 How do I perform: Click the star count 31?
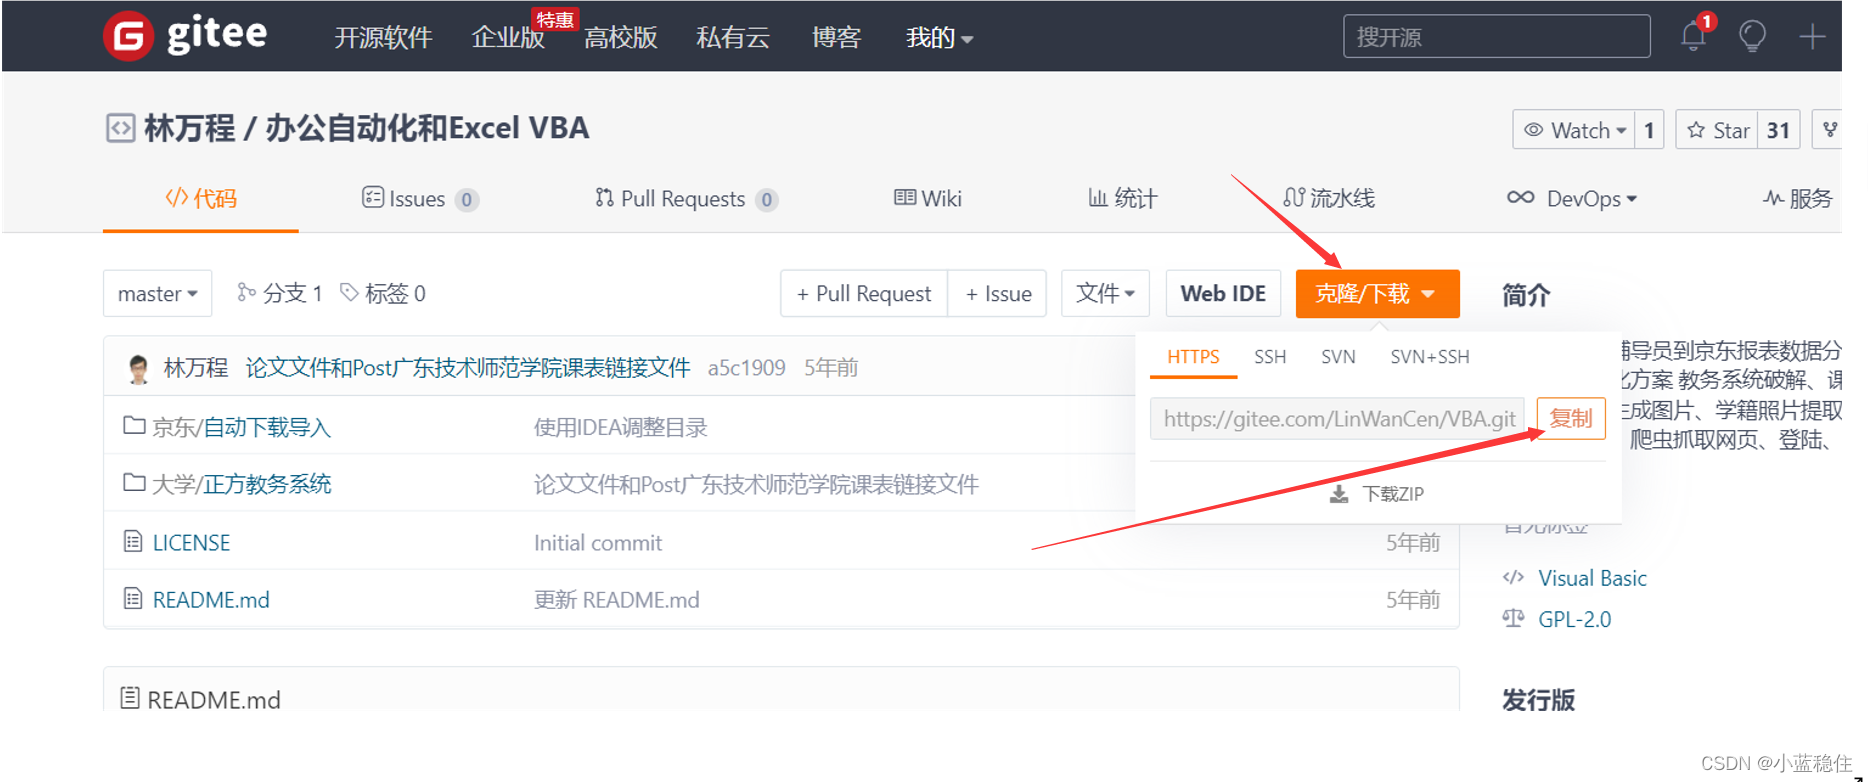pos(1778,130)
